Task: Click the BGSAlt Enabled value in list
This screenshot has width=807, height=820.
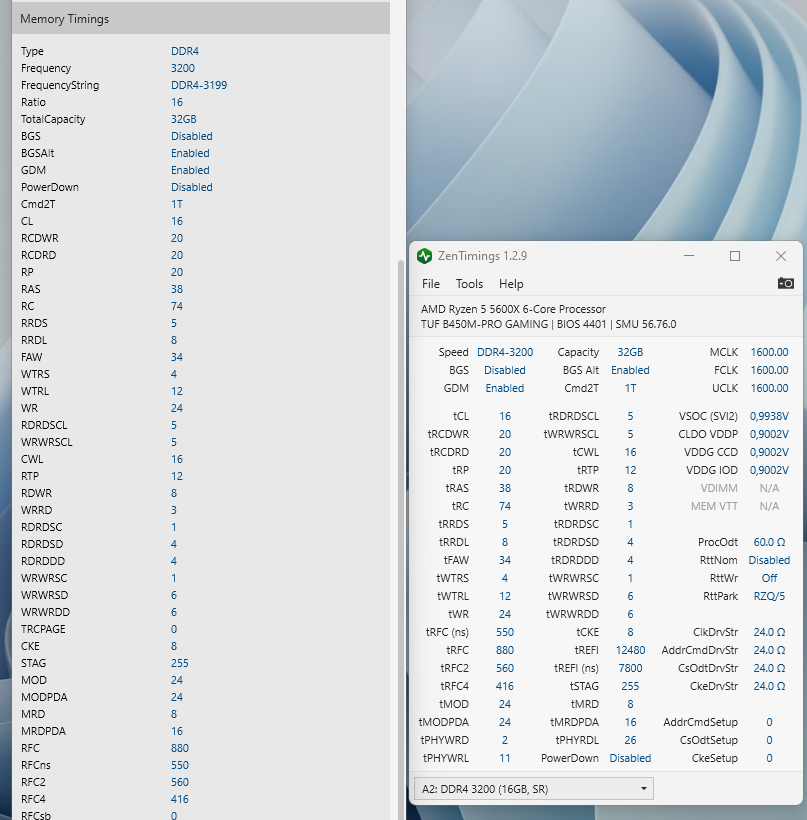Action: click(x=190, y=153)
